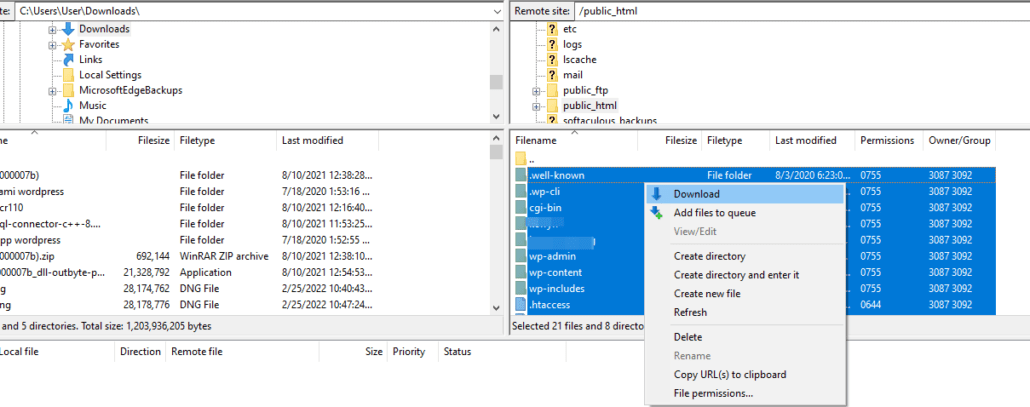Select Create directory menu entry
1030x407 pixels.
tap(744, 256)
